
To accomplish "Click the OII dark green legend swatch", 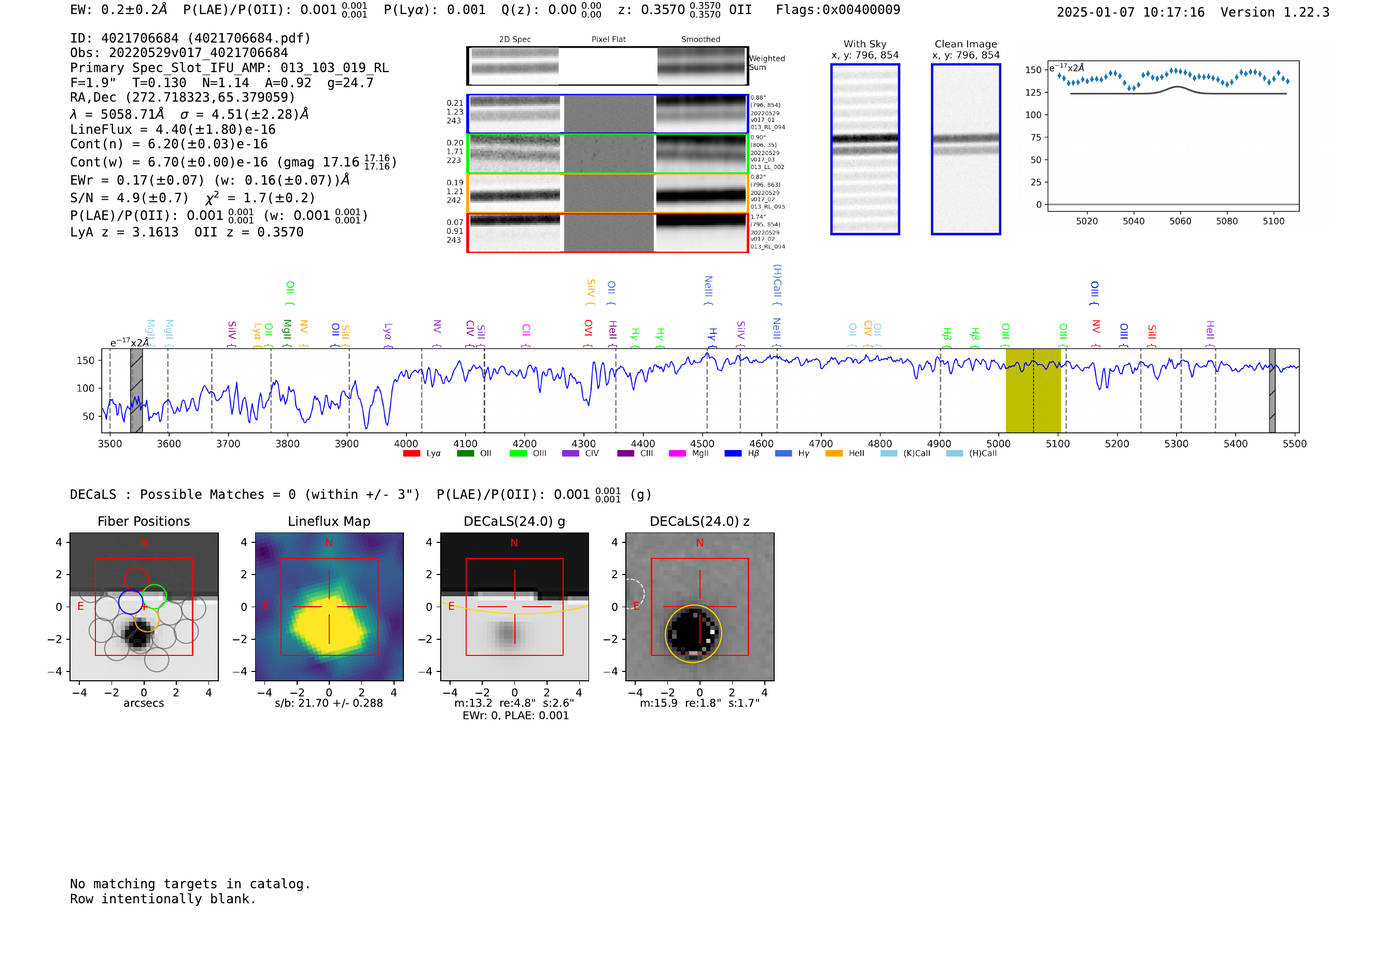I will coord(465,454).
